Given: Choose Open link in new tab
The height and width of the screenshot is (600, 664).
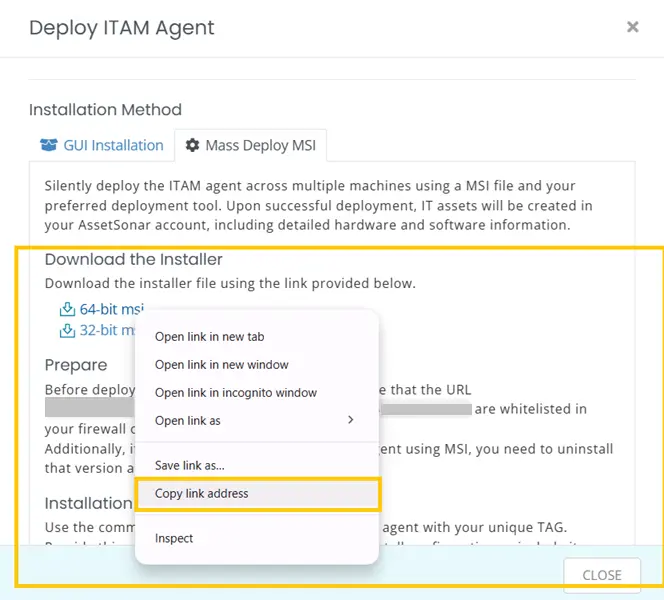Looking at the screenshot, I should tap(209, 337).
